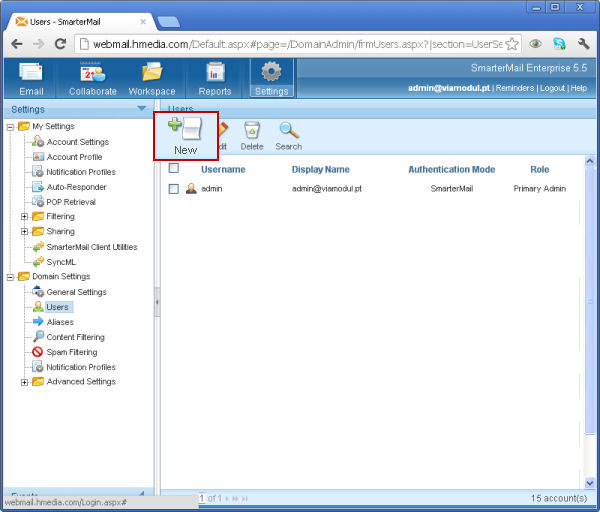Click the admin@viamodul.pt account link

[x=449, y=88]
